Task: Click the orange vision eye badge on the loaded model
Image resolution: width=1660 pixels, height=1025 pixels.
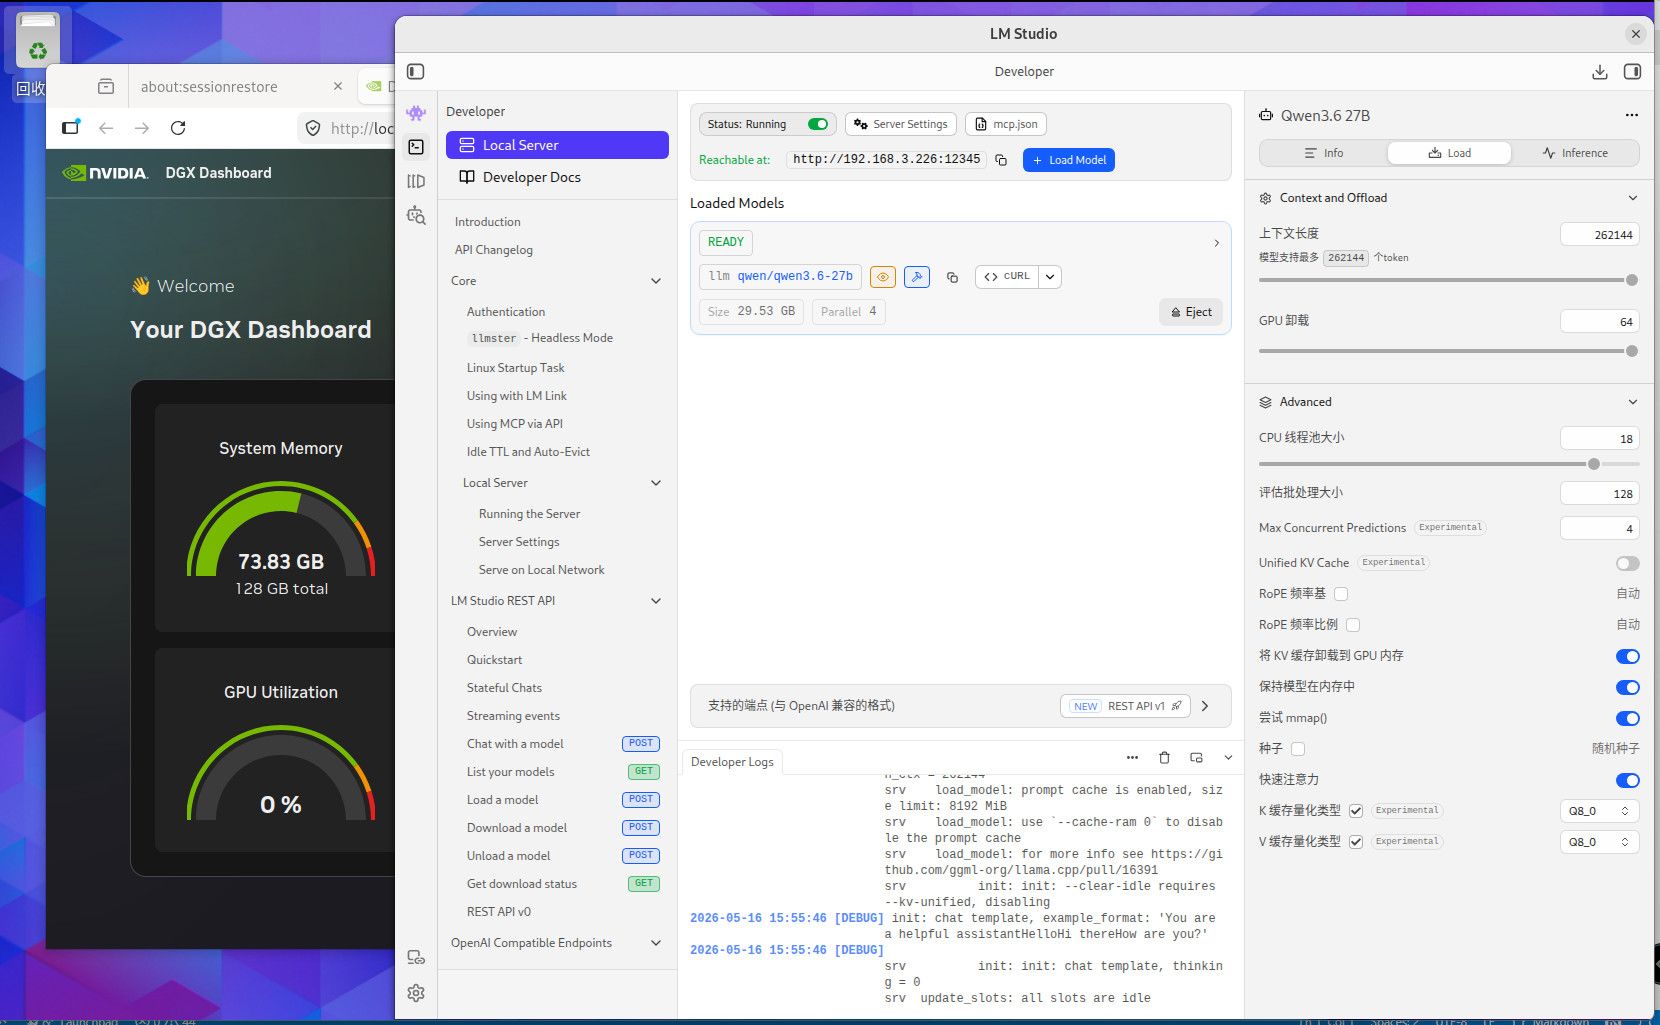Action: [883, 277]
